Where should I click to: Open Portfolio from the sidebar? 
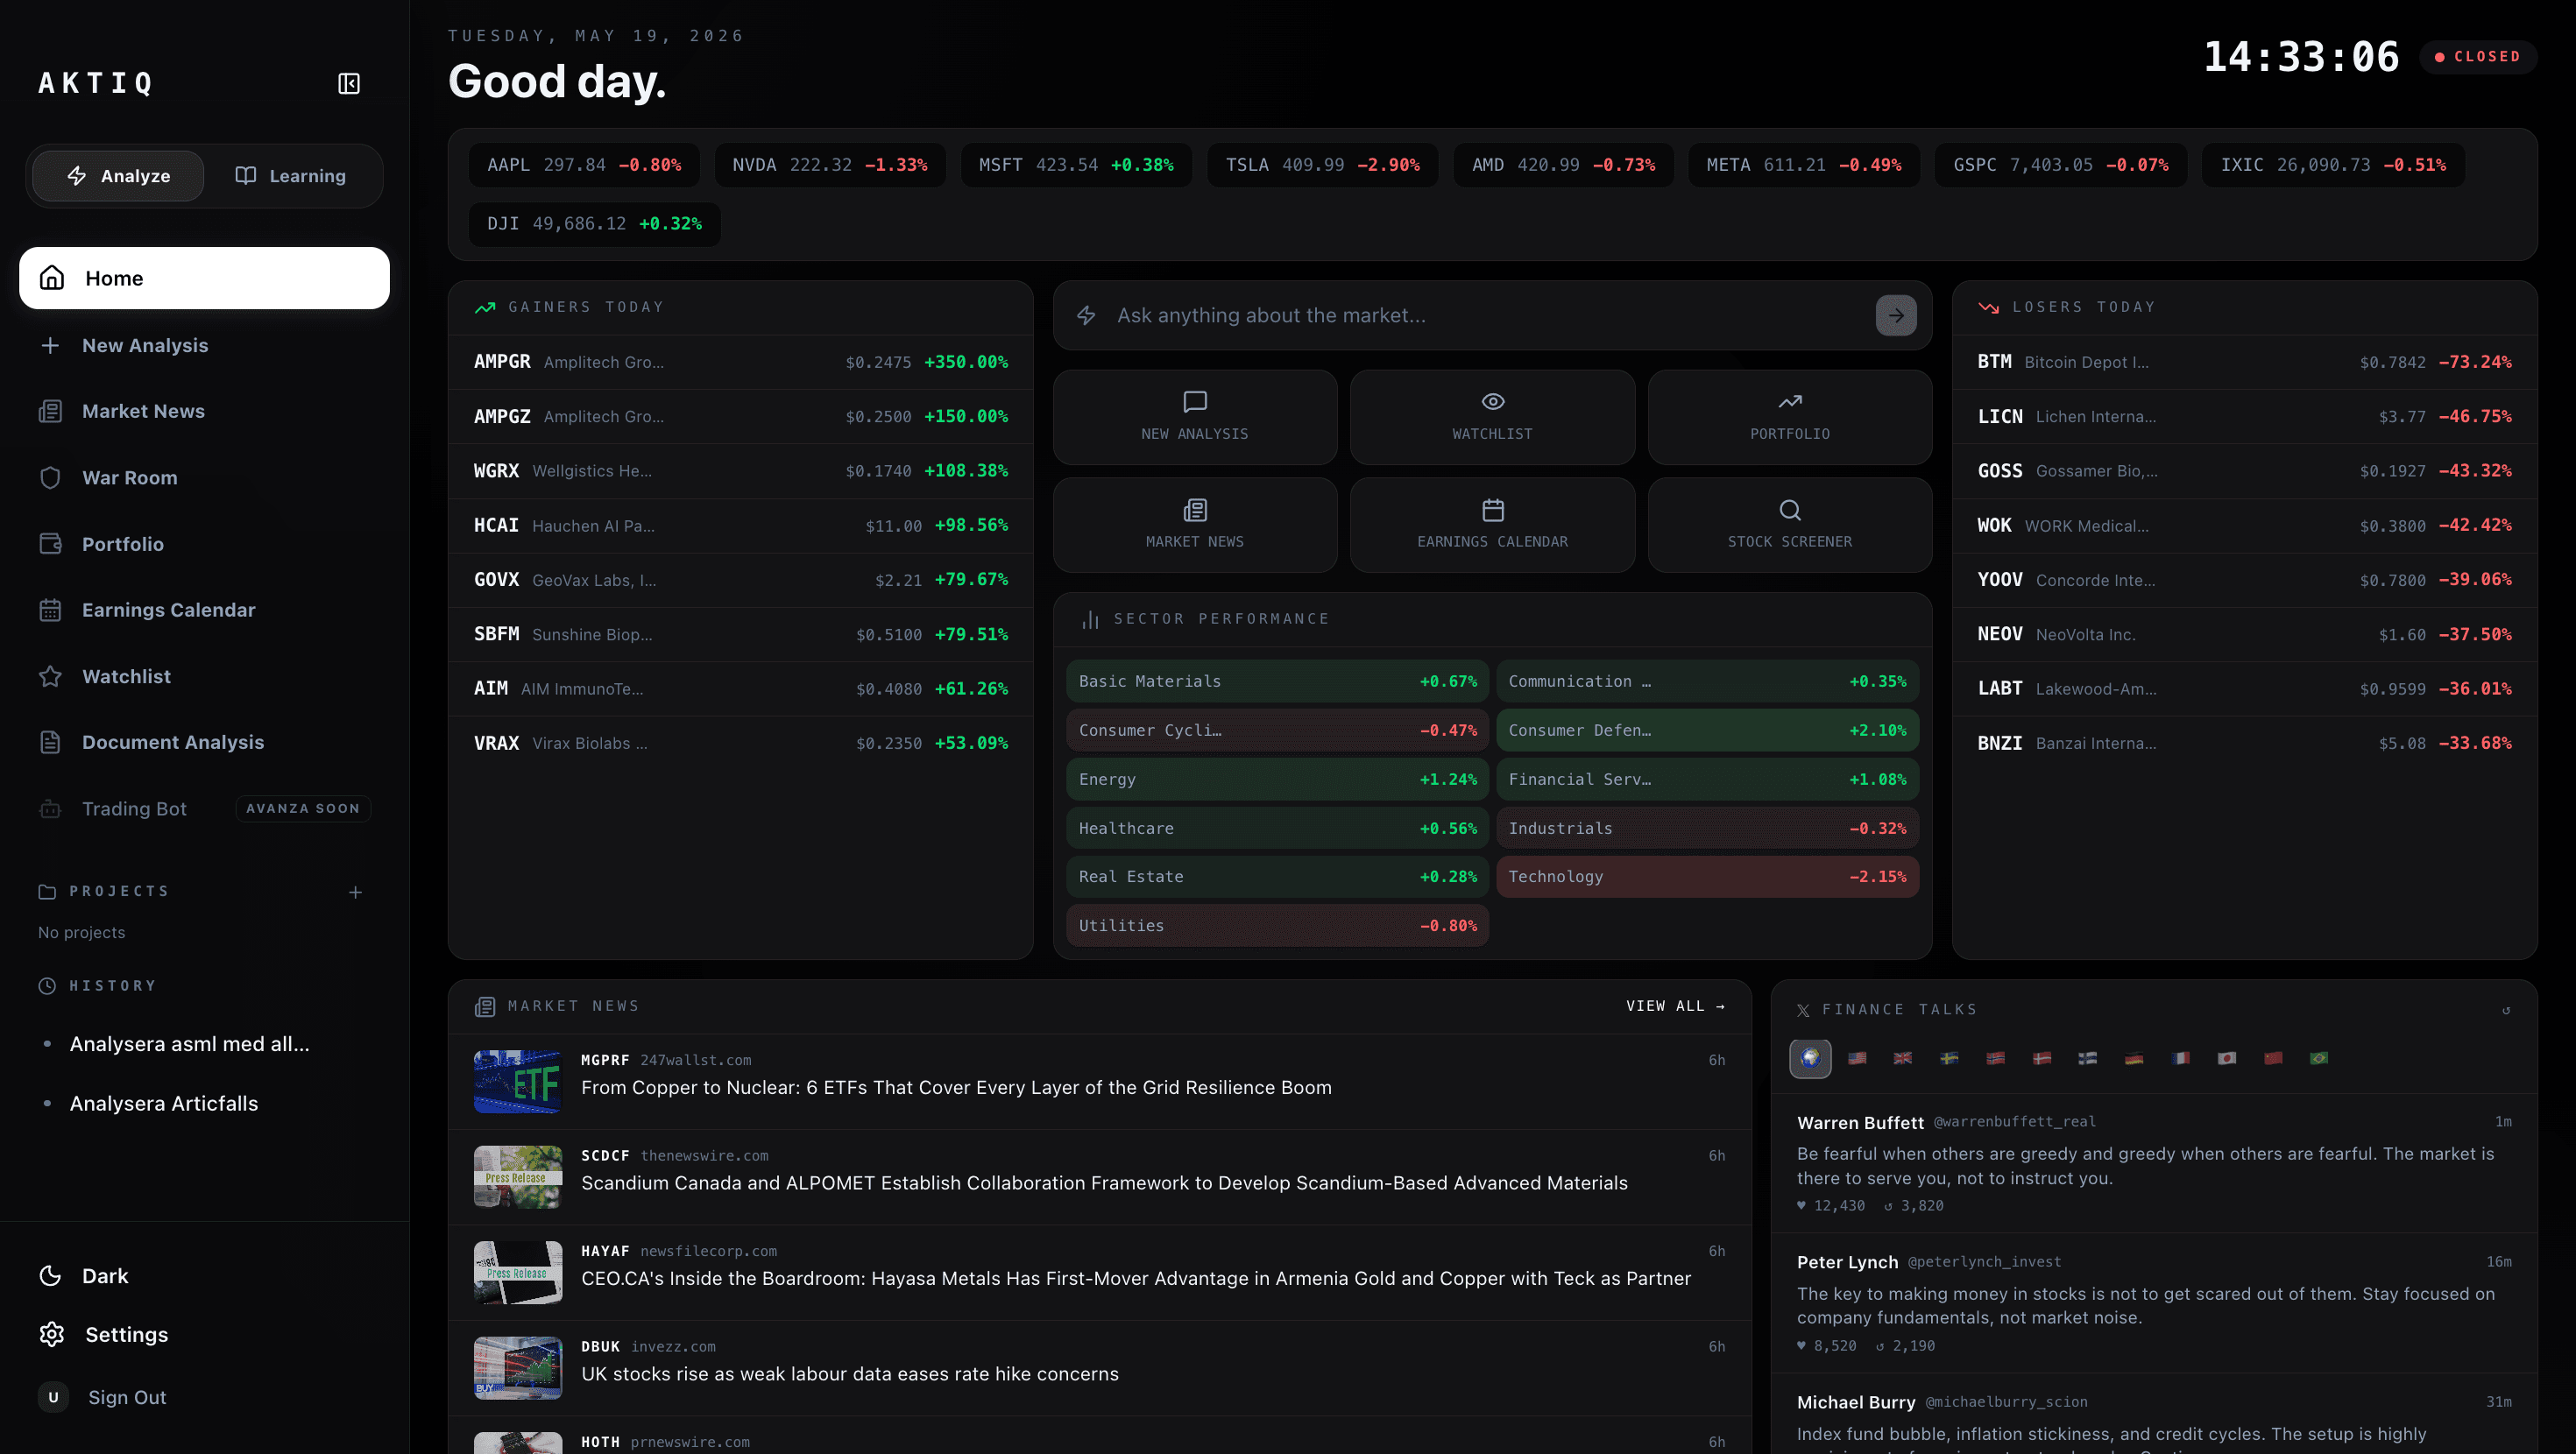click(204, 544)
